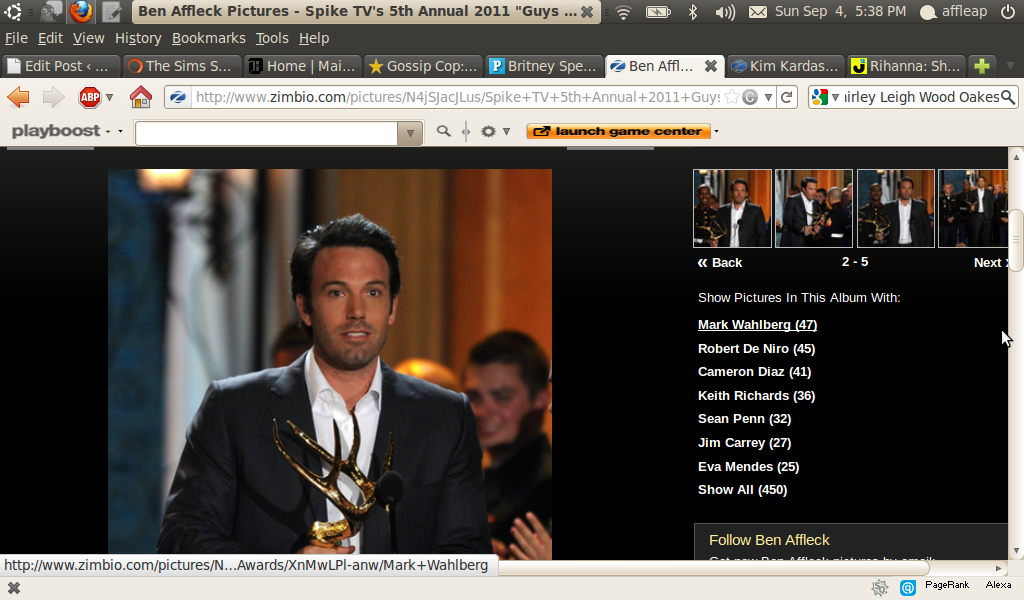Click the Show All (450) link
This screenshot has width=1024, height=600.
point(743,490)
